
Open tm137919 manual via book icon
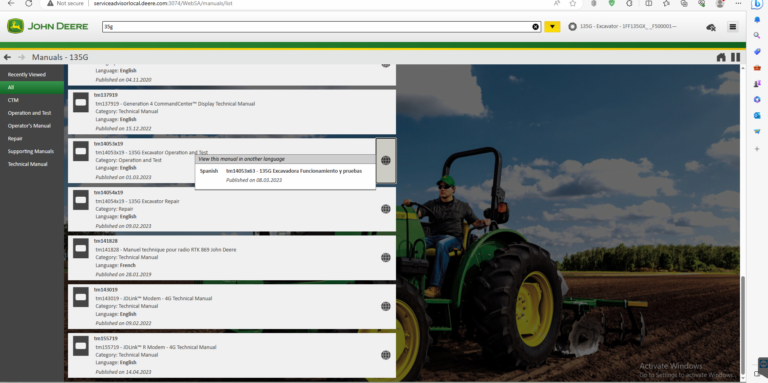(81, 102)
